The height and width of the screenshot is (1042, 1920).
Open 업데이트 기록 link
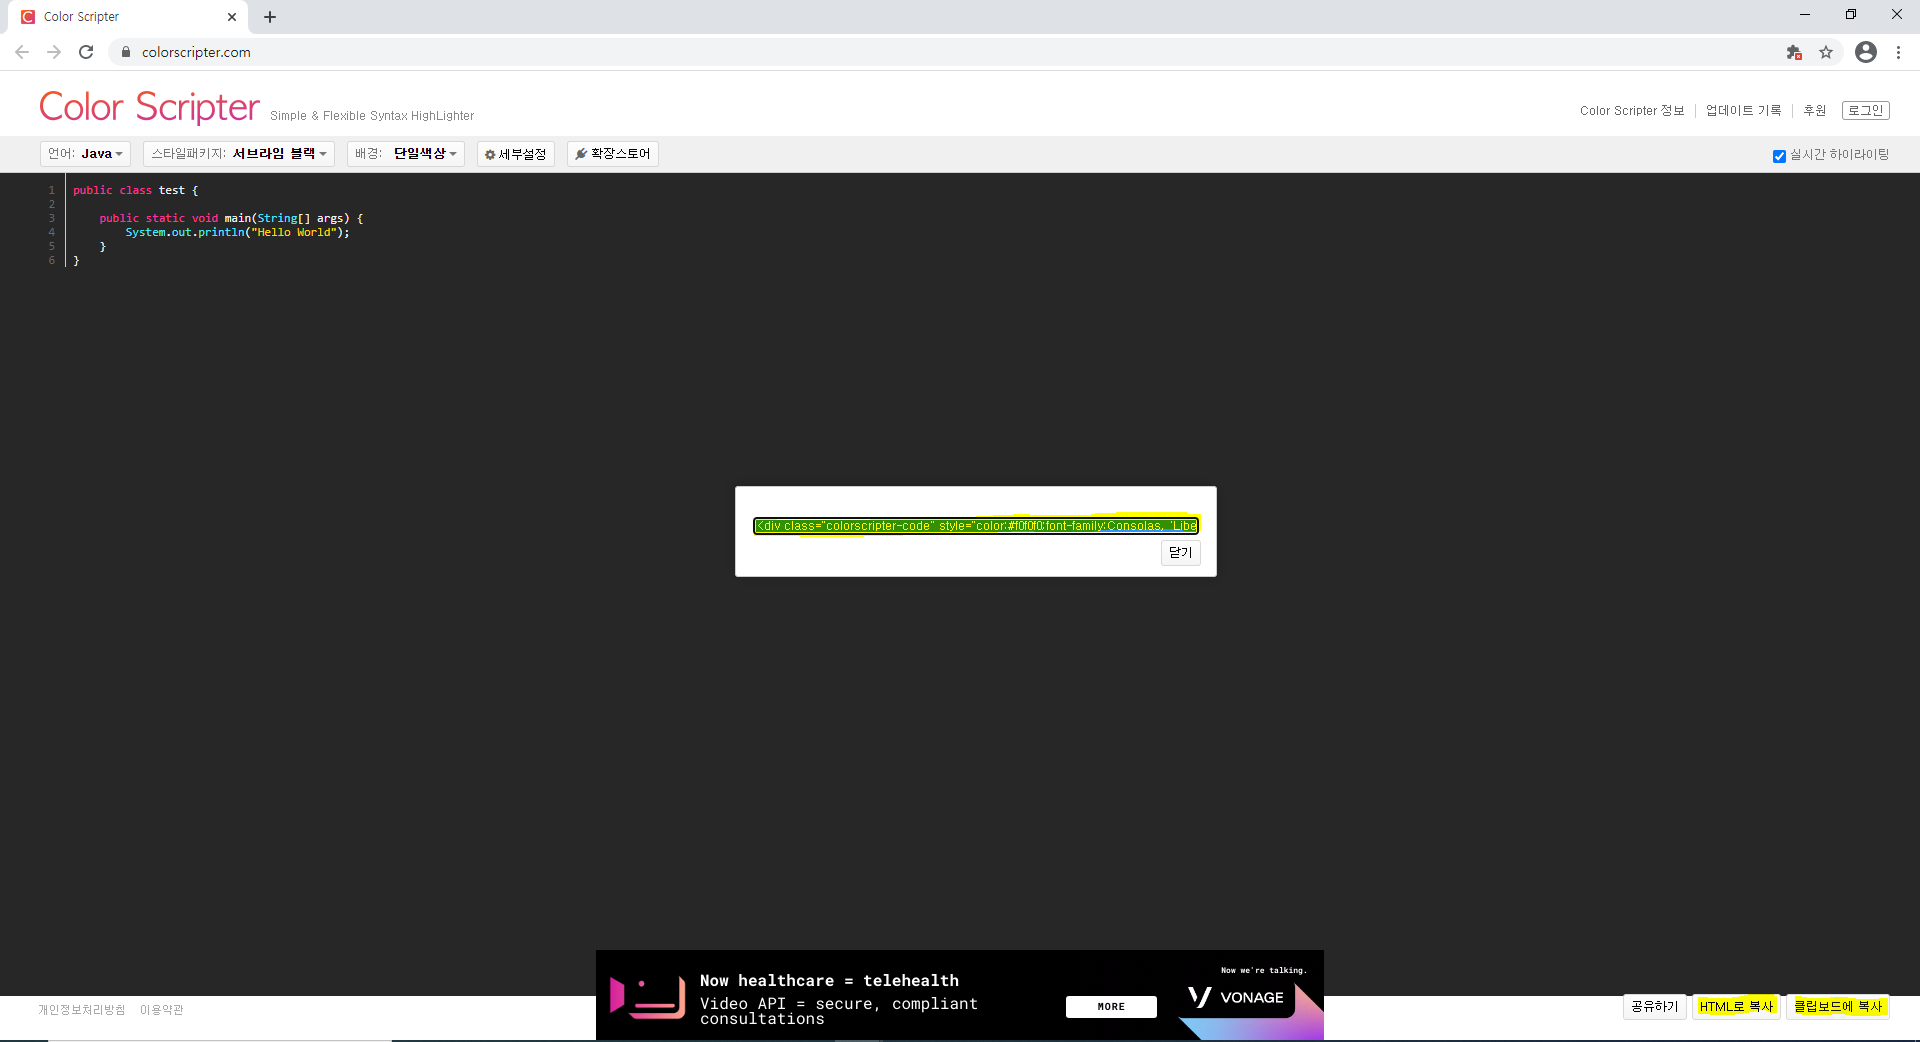click(x=1743, y=111)
